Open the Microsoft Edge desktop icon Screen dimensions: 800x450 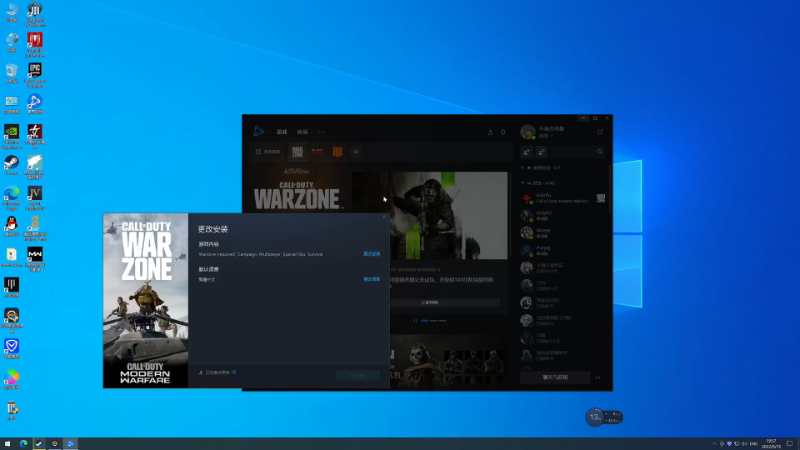tap(12, 198)
